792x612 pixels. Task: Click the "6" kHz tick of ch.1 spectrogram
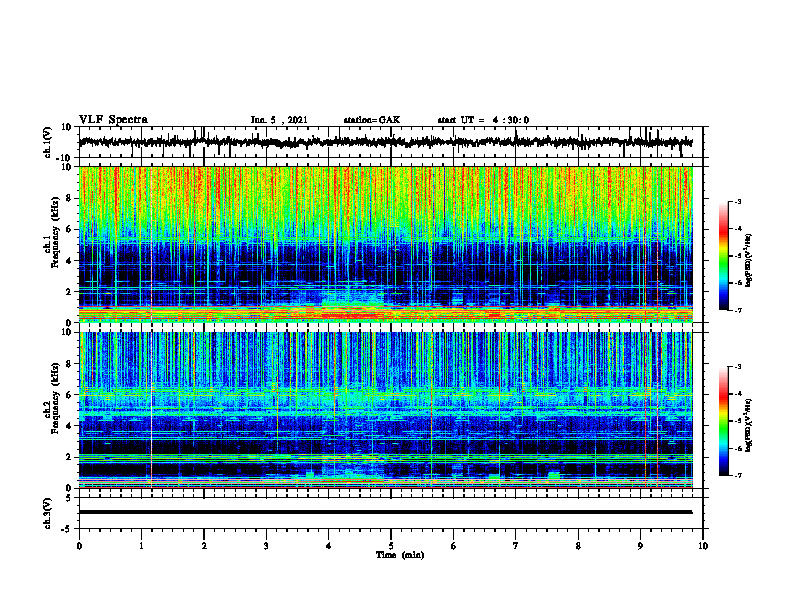click(x=70, y=229)
